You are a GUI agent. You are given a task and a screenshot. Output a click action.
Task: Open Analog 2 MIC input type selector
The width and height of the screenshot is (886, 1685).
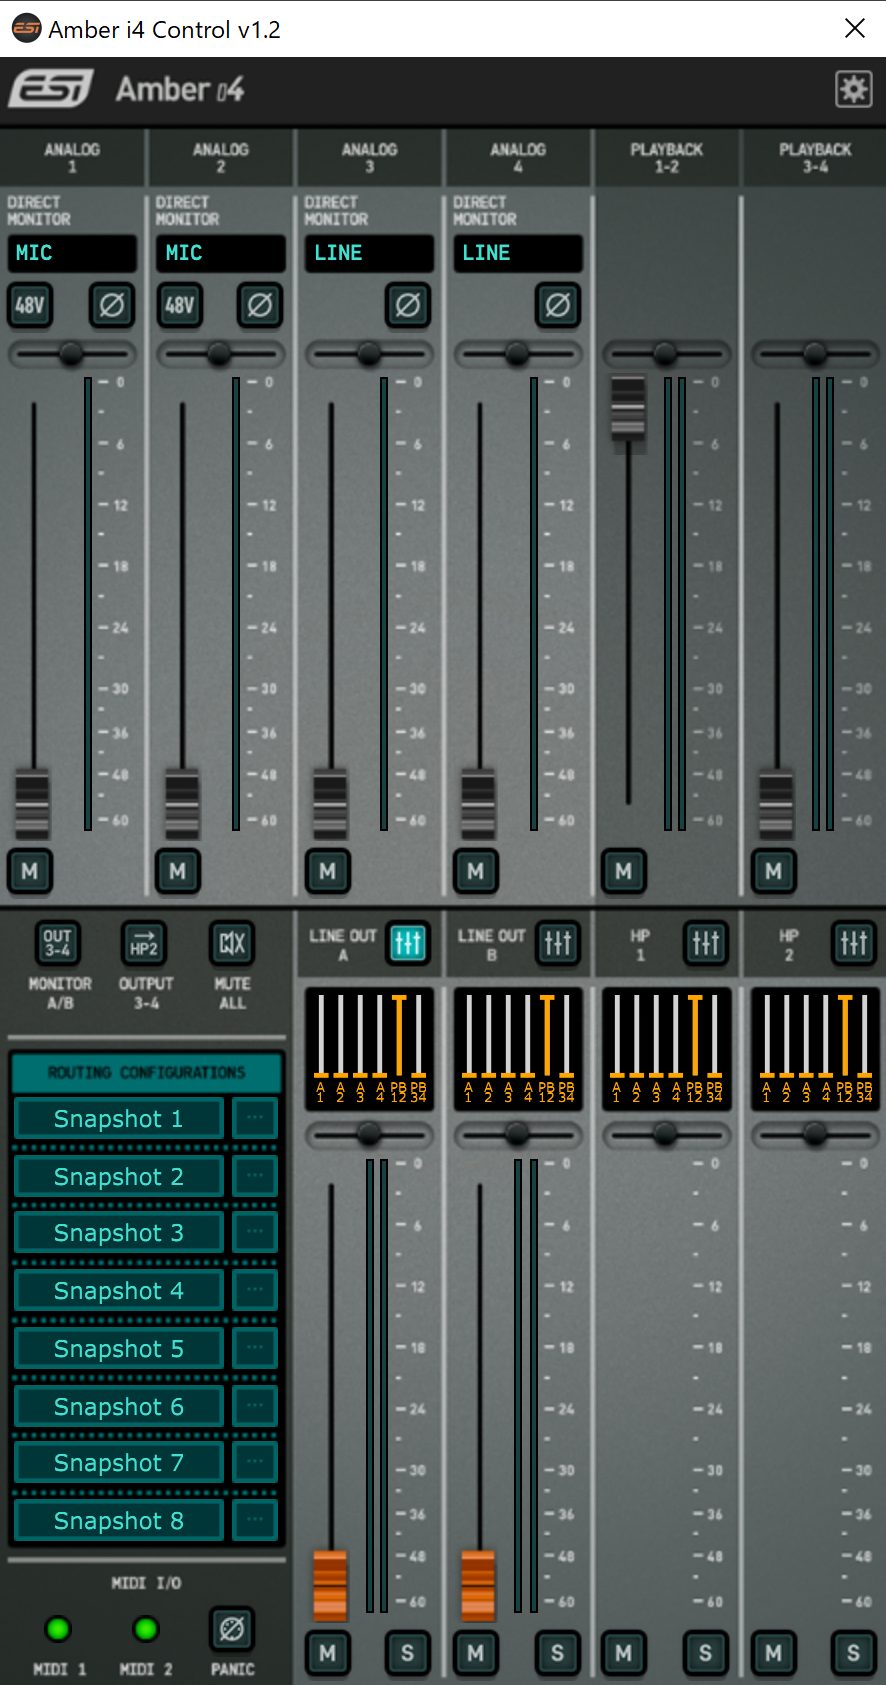pyautogui.click(x=221, y=253)
